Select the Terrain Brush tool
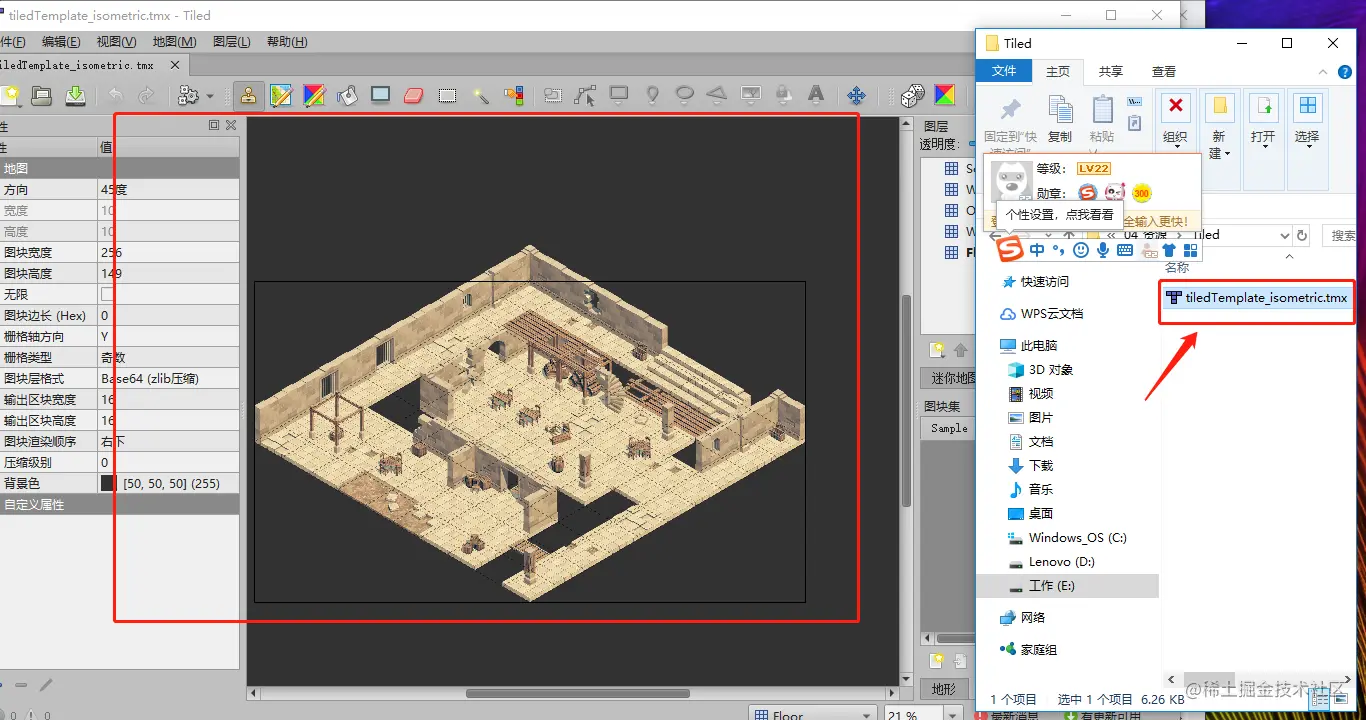This screenshot has width=1366, height=720. click(281, 96)
